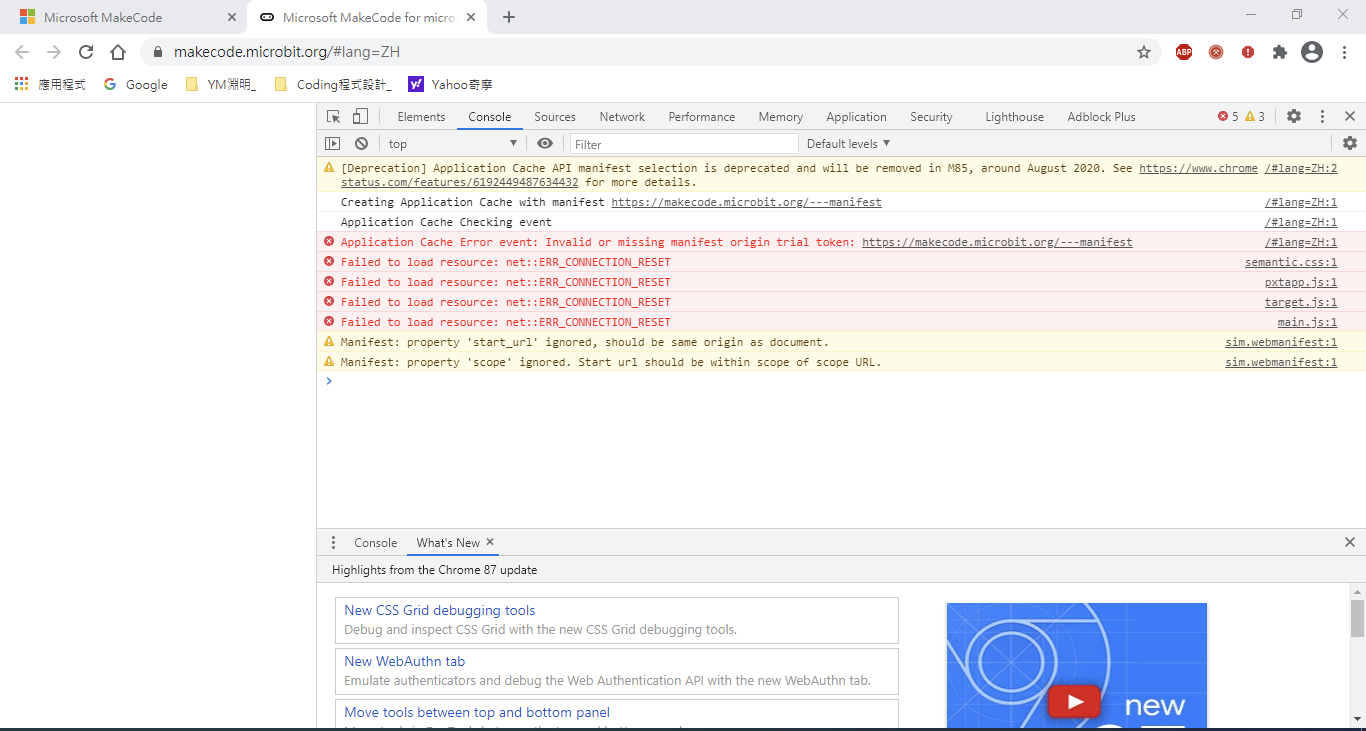The height and width of the screenshot is (731, 1366).
Task: Click the console Filter input field
Action: 684,144
